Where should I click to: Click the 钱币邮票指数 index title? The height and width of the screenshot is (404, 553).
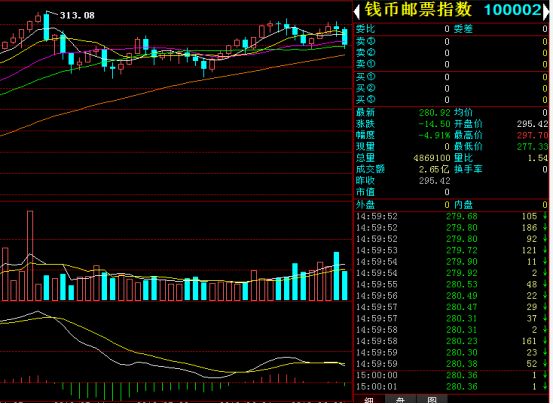point(418,10)
